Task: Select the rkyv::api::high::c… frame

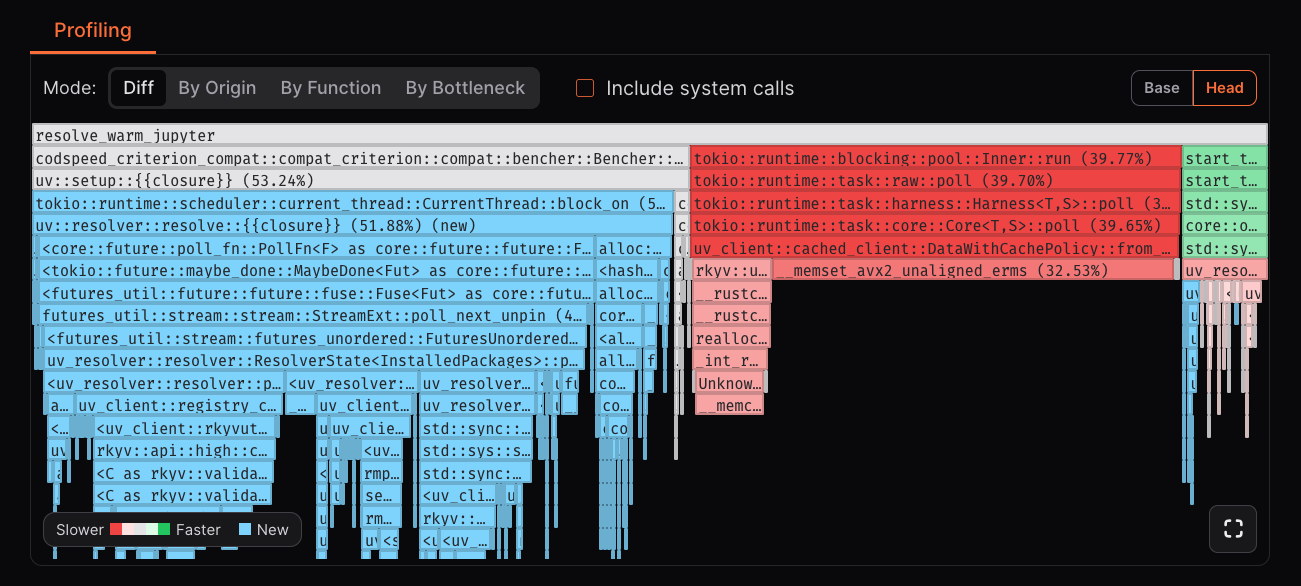Action: [x=183, y=450]
